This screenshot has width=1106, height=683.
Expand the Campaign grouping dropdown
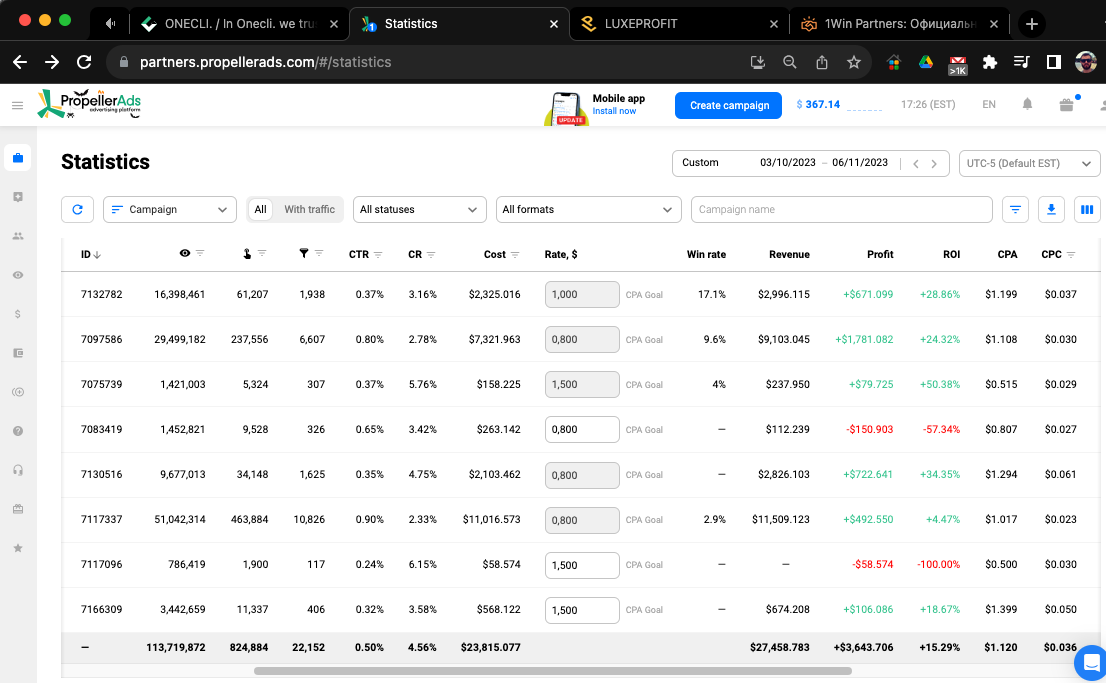pos(170,210)
